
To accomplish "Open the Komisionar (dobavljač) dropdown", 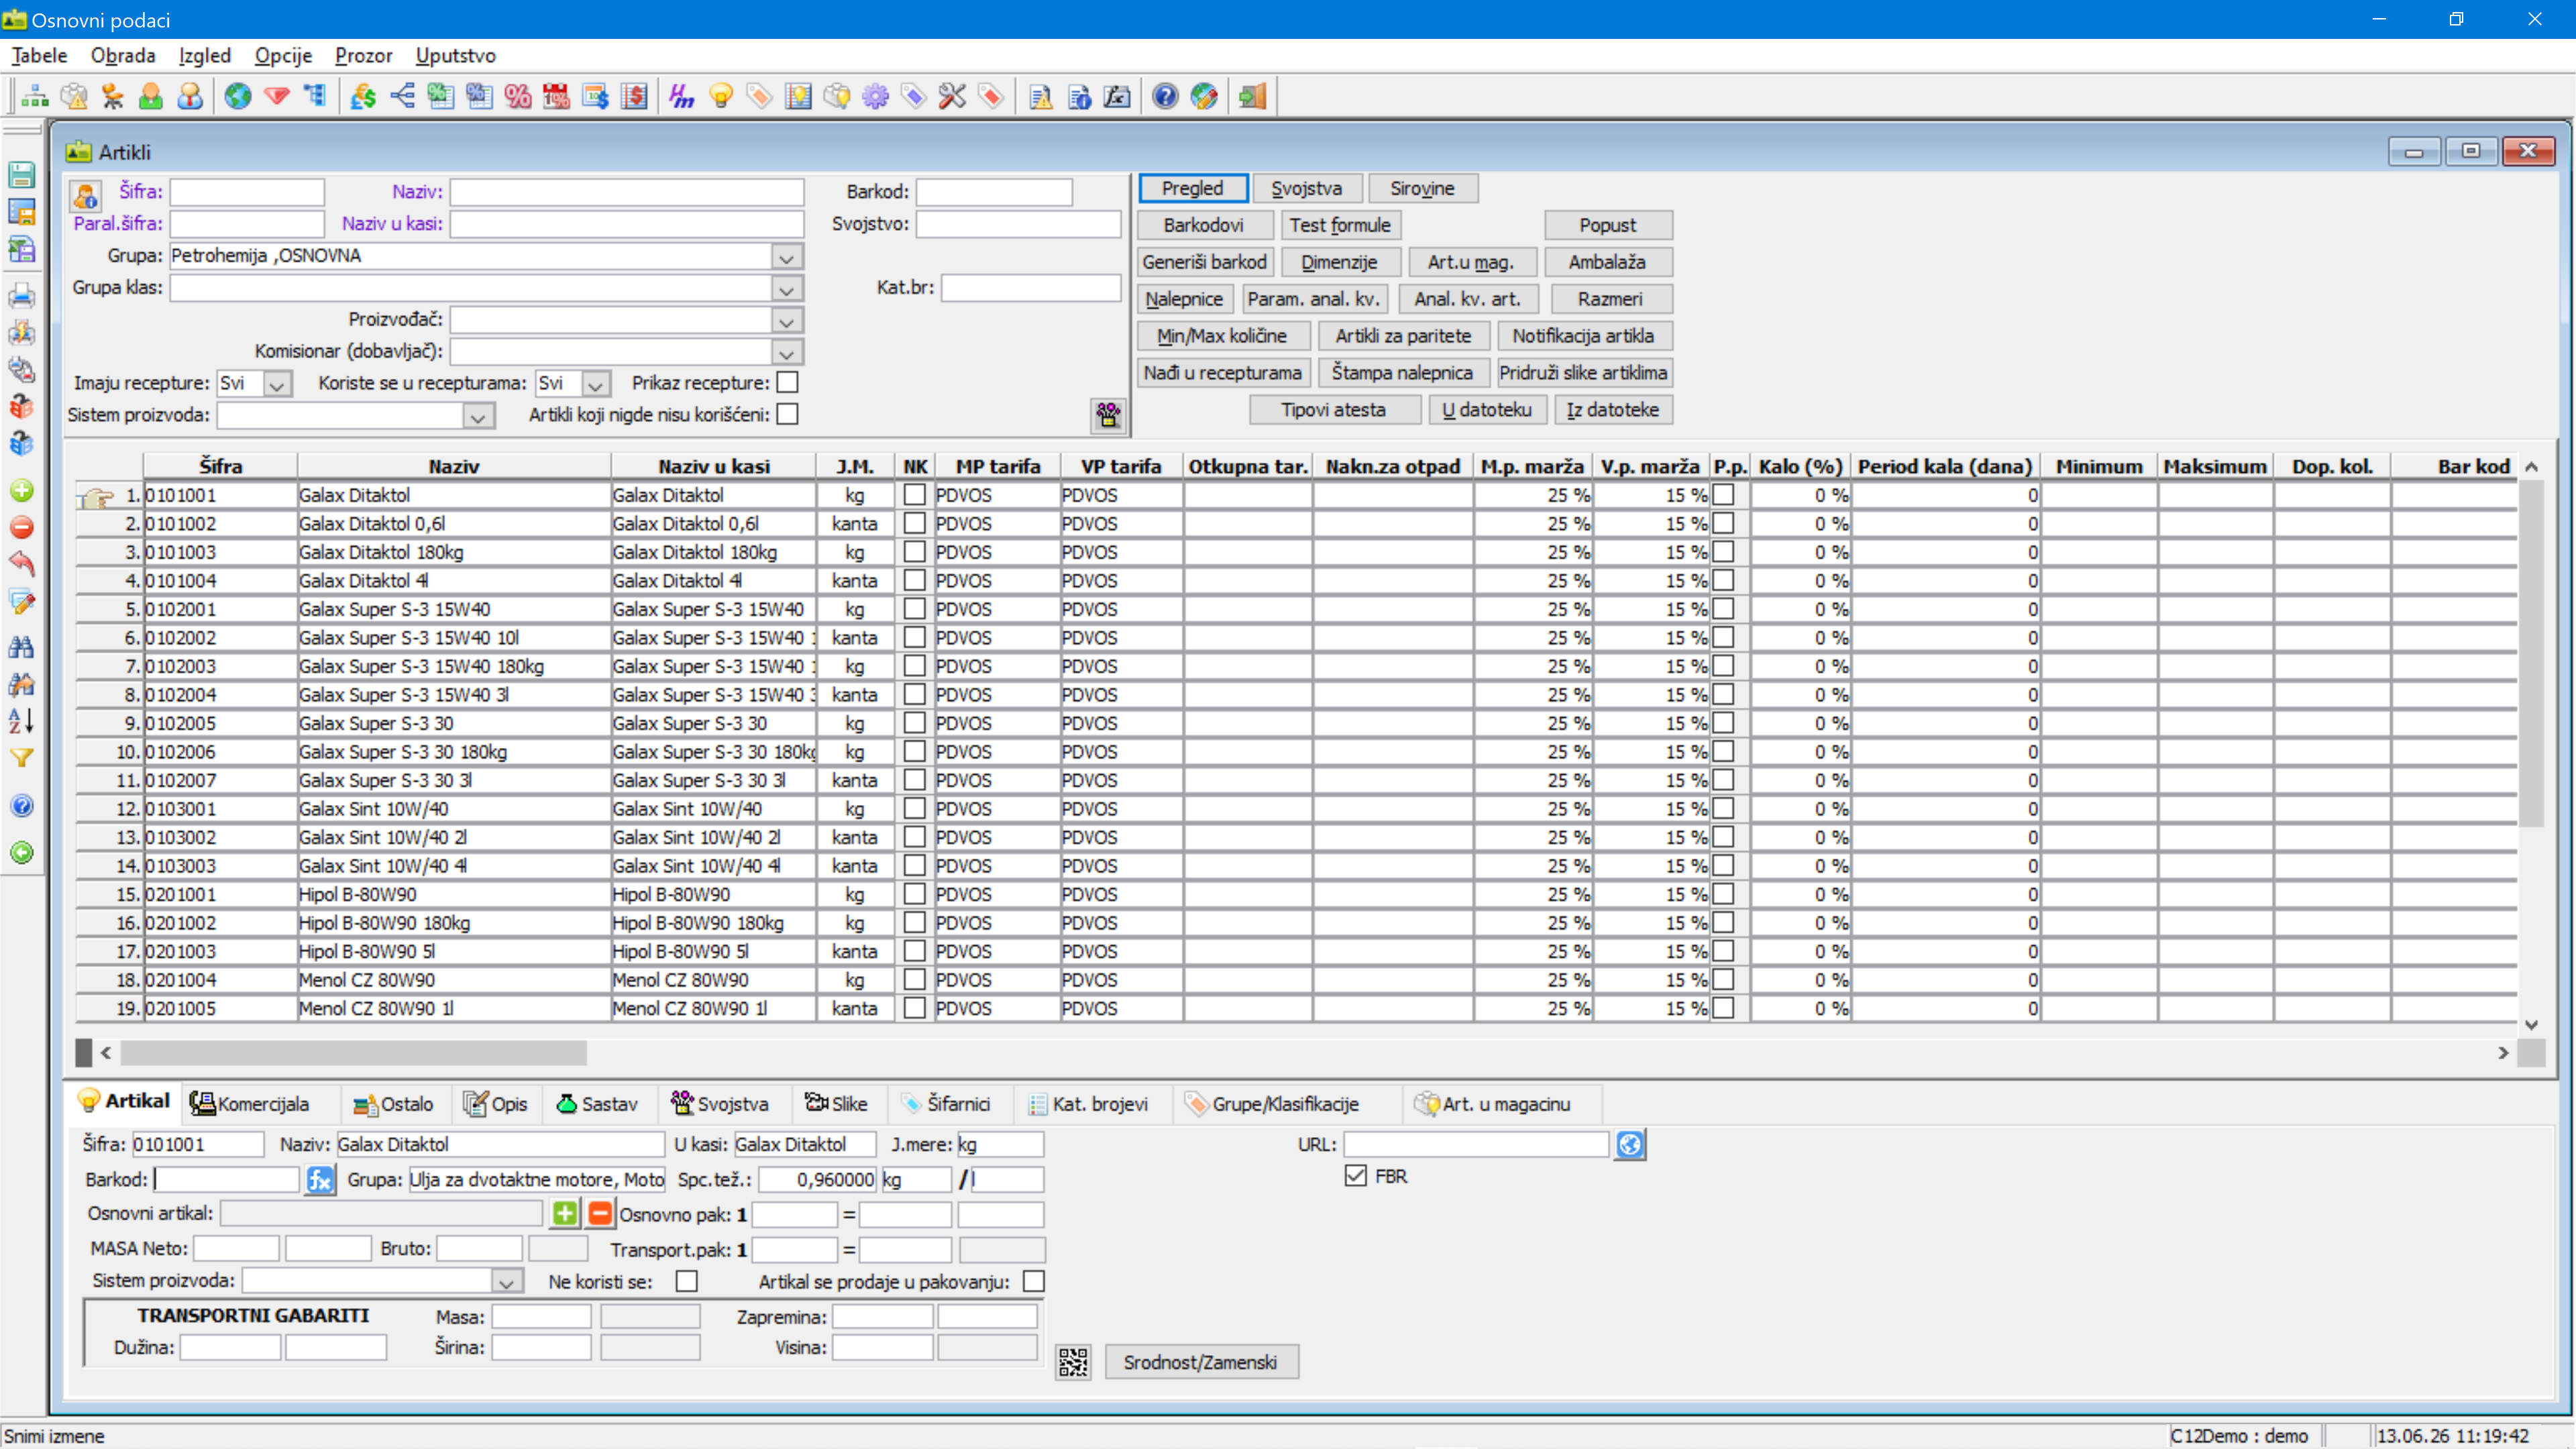I will pos(787,352).
